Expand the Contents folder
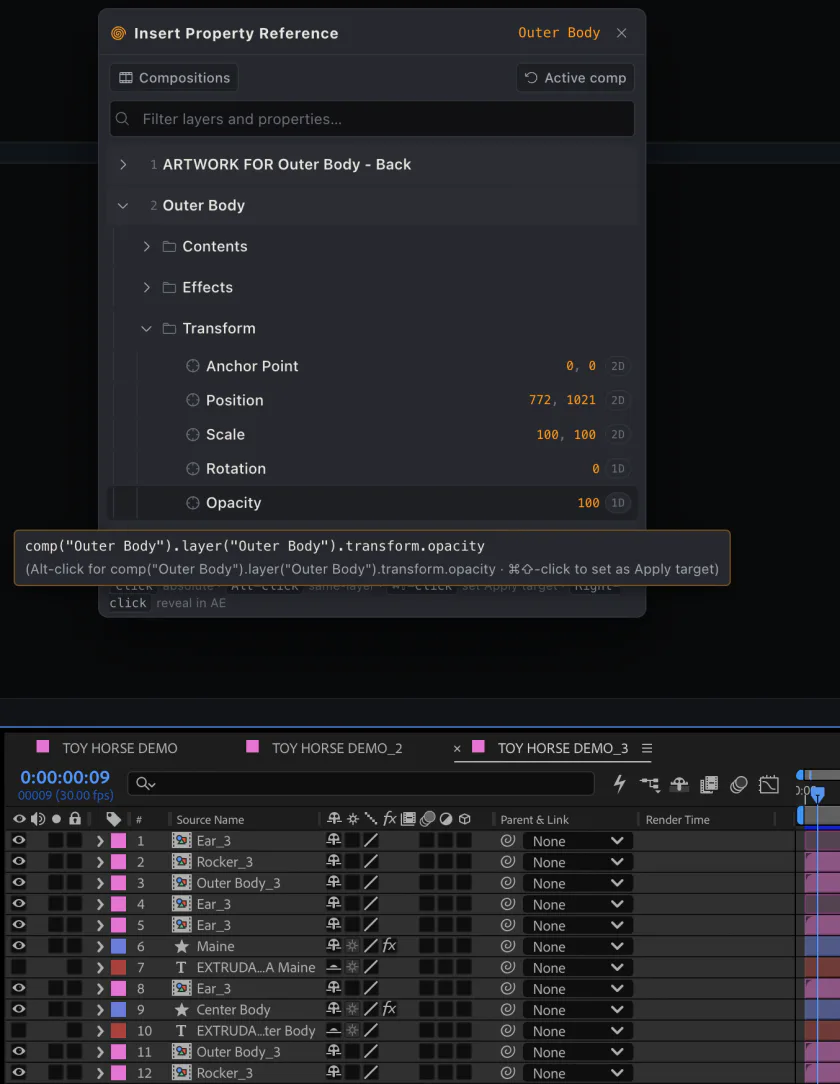 pos(147,246)
